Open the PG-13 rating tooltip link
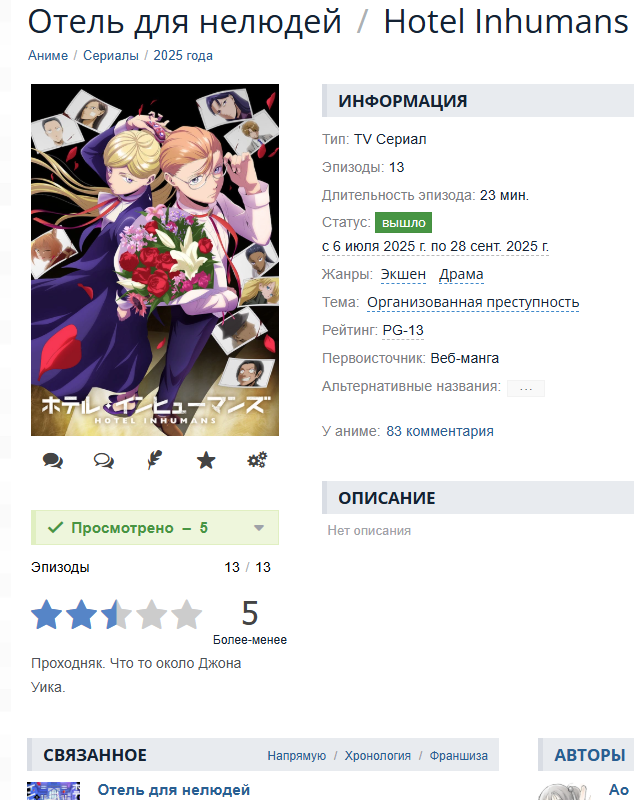634x800 pixels. [x=403, y=331]
